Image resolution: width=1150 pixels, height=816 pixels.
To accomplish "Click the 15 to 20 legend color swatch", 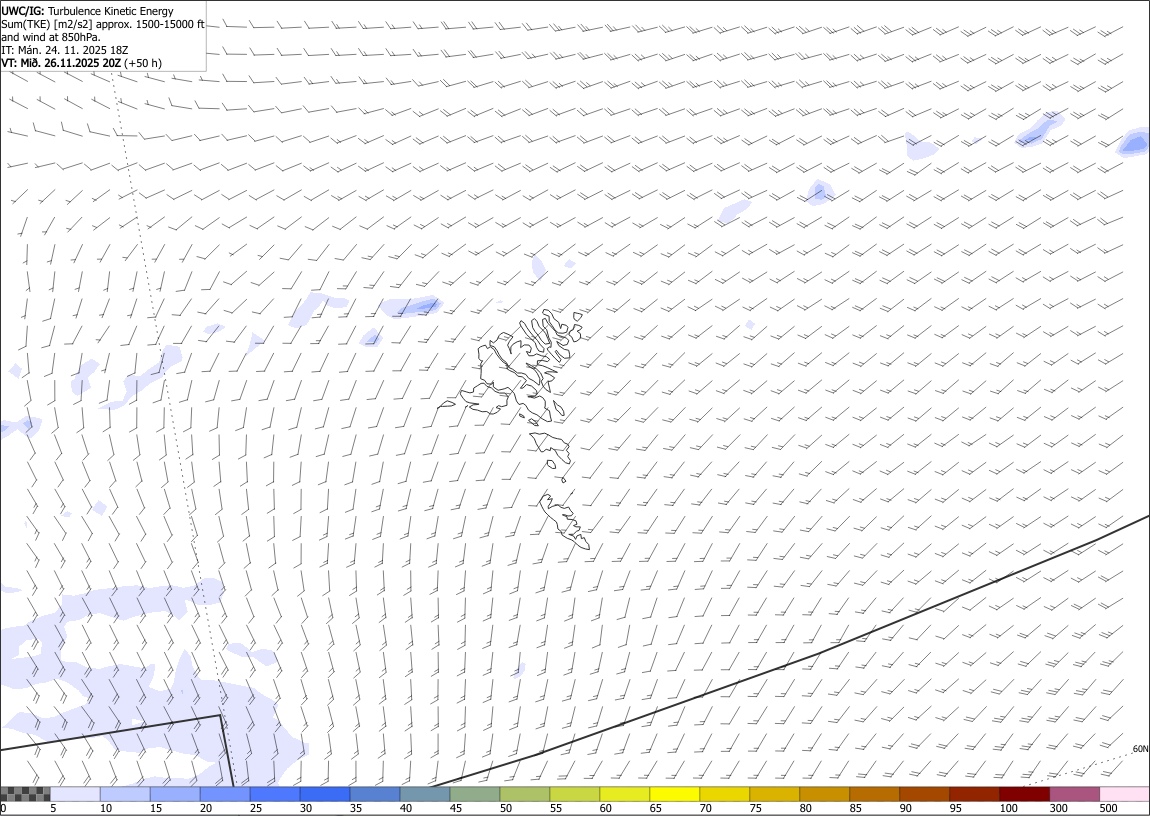I will (x=175, y=794).
